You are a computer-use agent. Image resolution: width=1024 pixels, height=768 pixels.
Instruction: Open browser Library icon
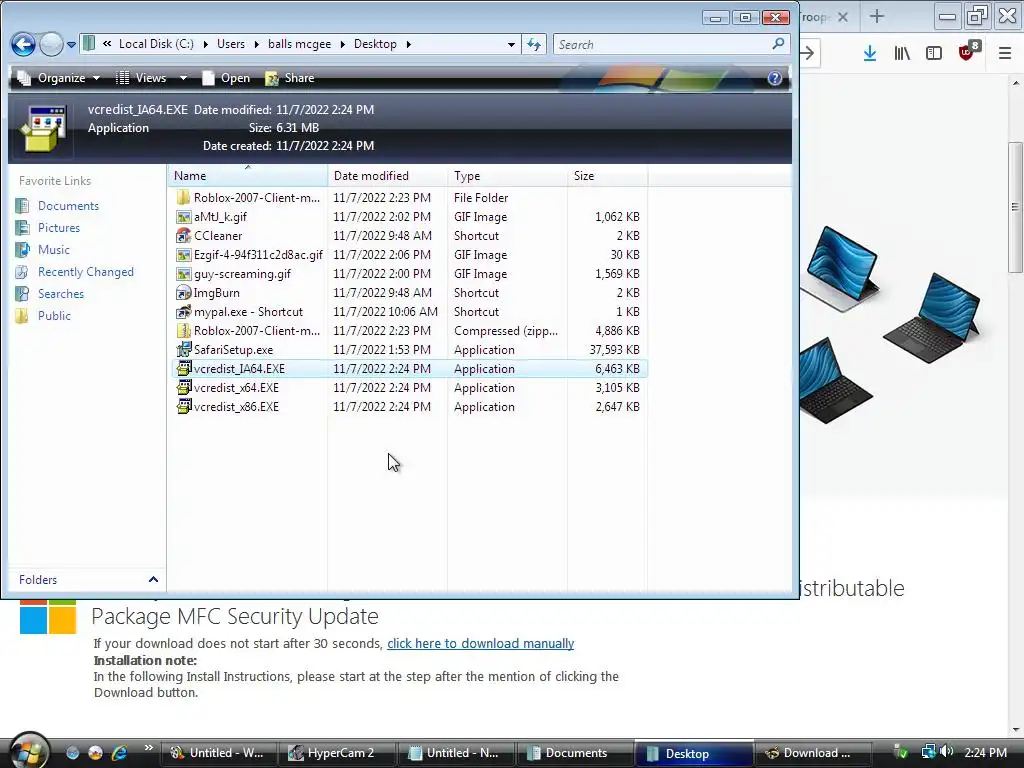902,53
